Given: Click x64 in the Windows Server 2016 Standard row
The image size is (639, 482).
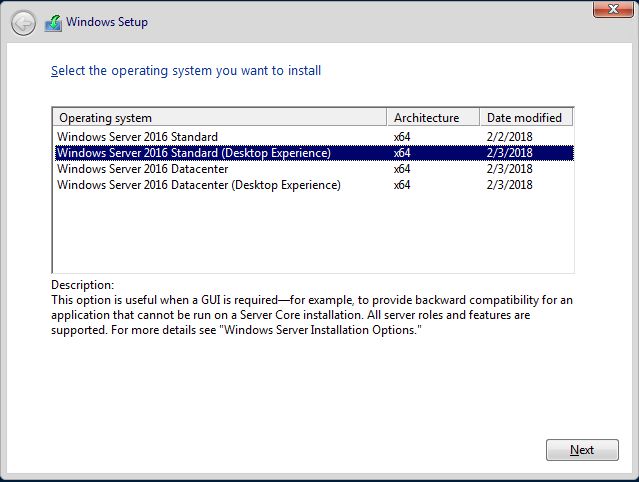Looking at the screenshot, I should point(402,136).
